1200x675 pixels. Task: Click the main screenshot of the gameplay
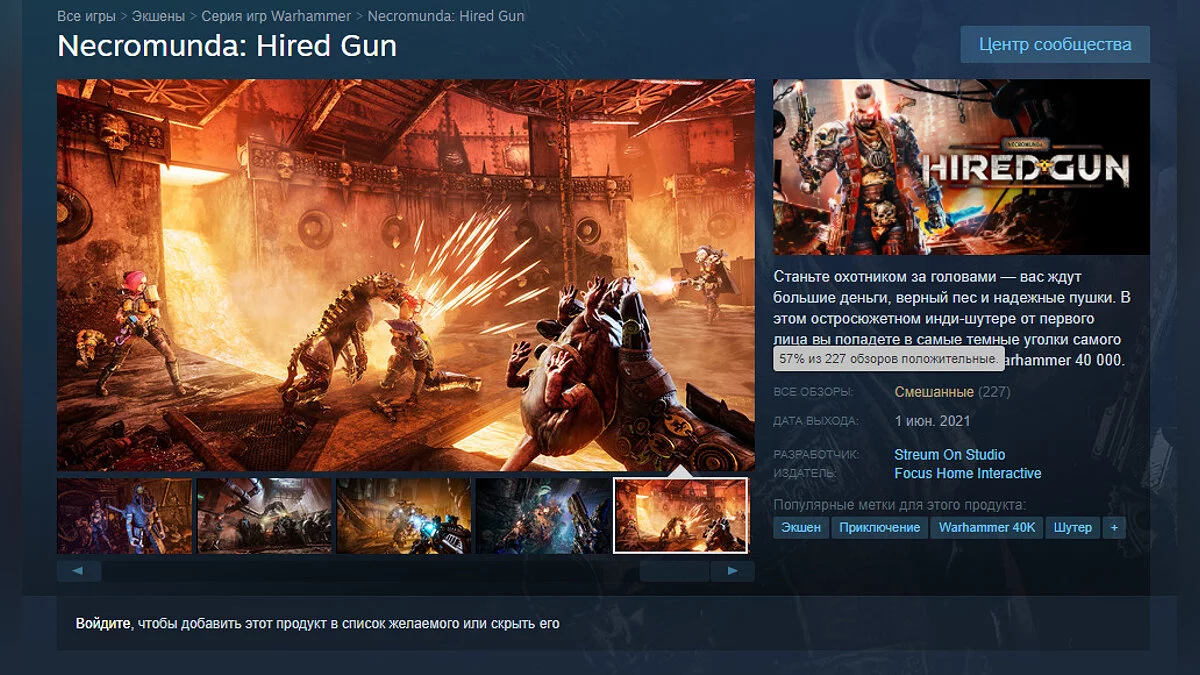click(x=406, y=275)
